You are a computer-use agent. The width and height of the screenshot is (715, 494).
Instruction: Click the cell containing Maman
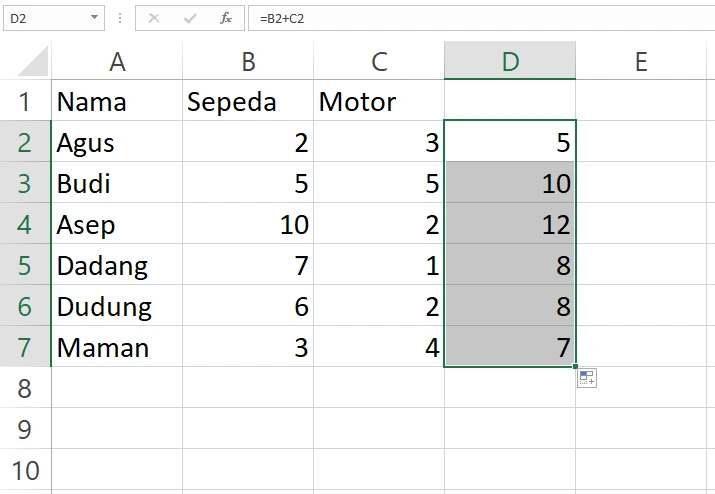tap(117, 347)
